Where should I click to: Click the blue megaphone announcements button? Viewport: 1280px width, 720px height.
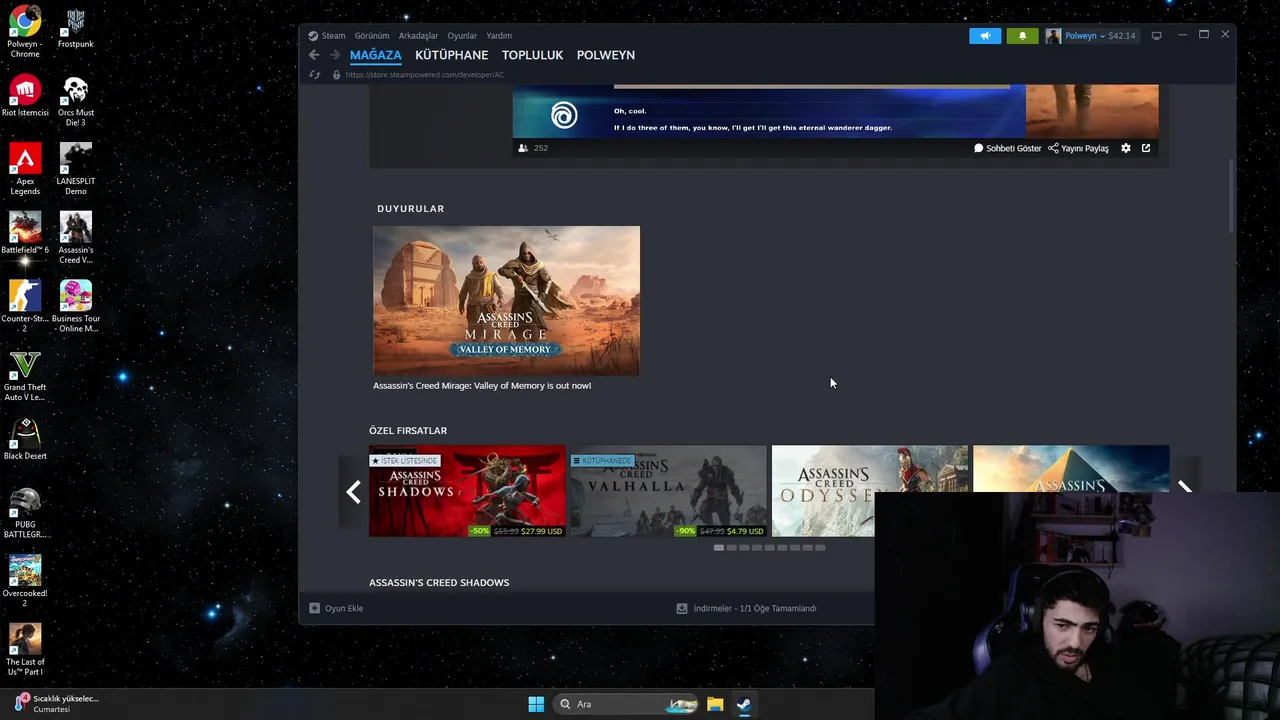pyautogui.click(x=985, y=36)
